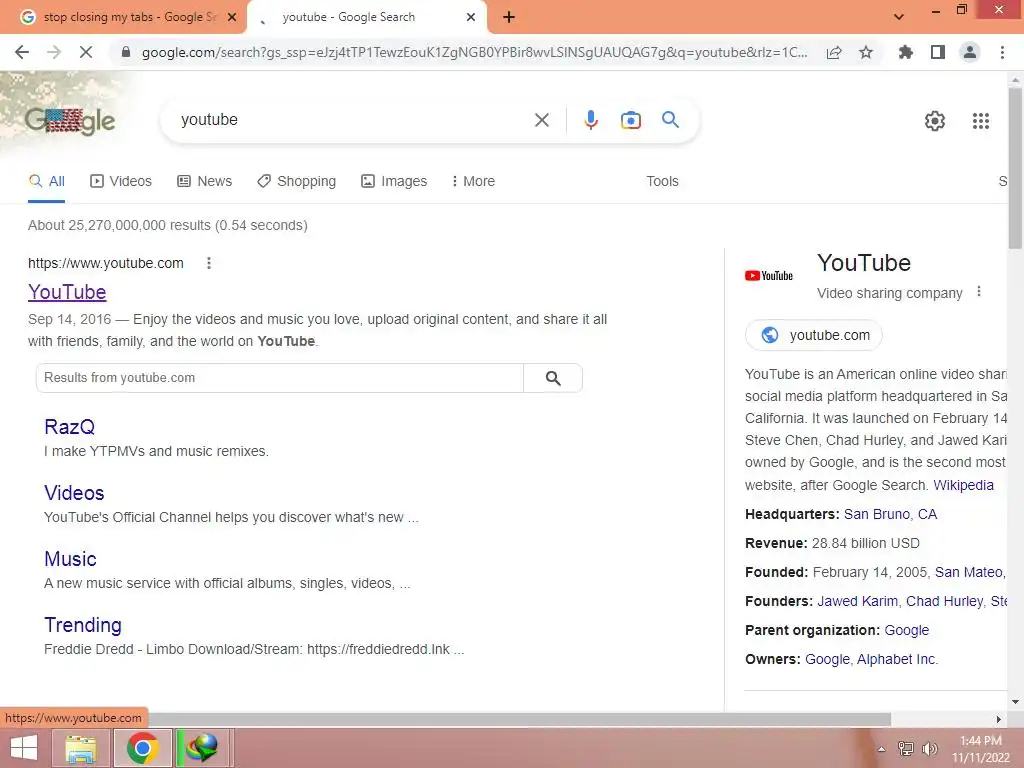The width and height of the screenshot is (1024, 768).
Task: Show hidden system tray icons
Action: click(882, 749)
